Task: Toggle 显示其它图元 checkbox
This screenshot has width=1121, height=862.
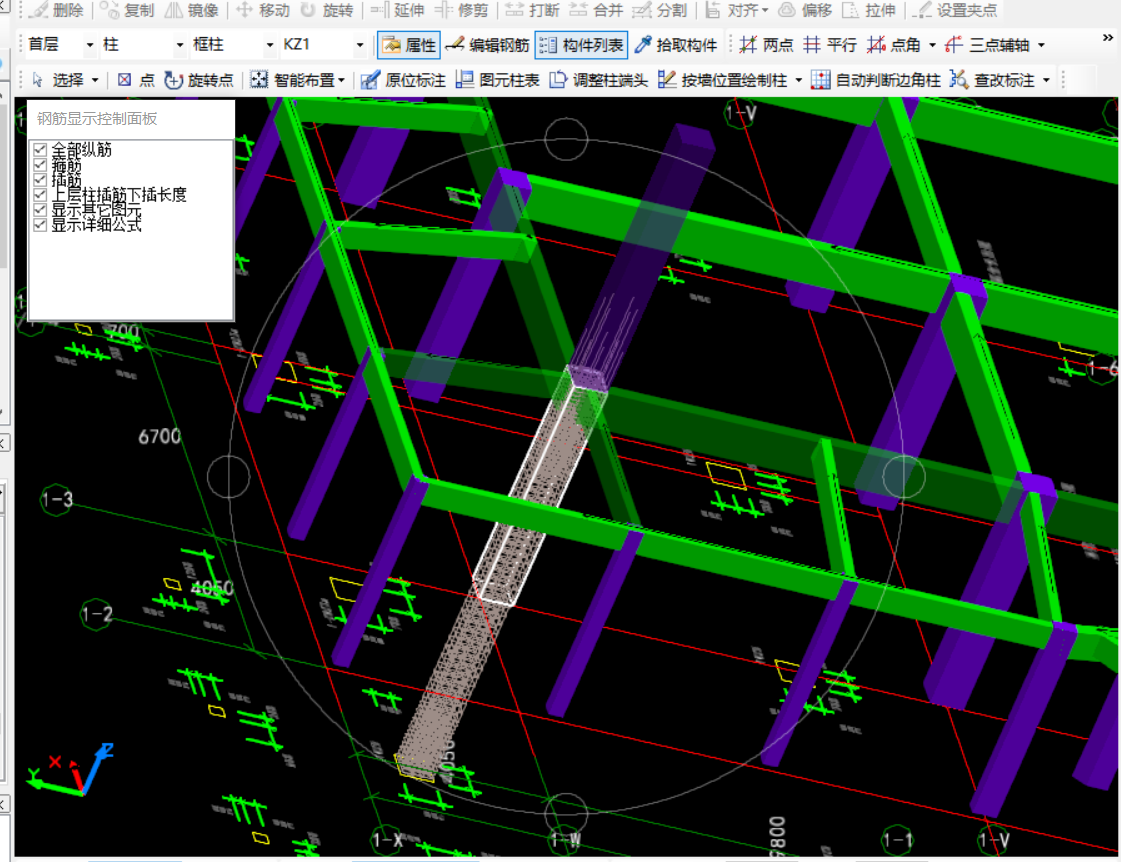Action: click(x=40, y=209)
